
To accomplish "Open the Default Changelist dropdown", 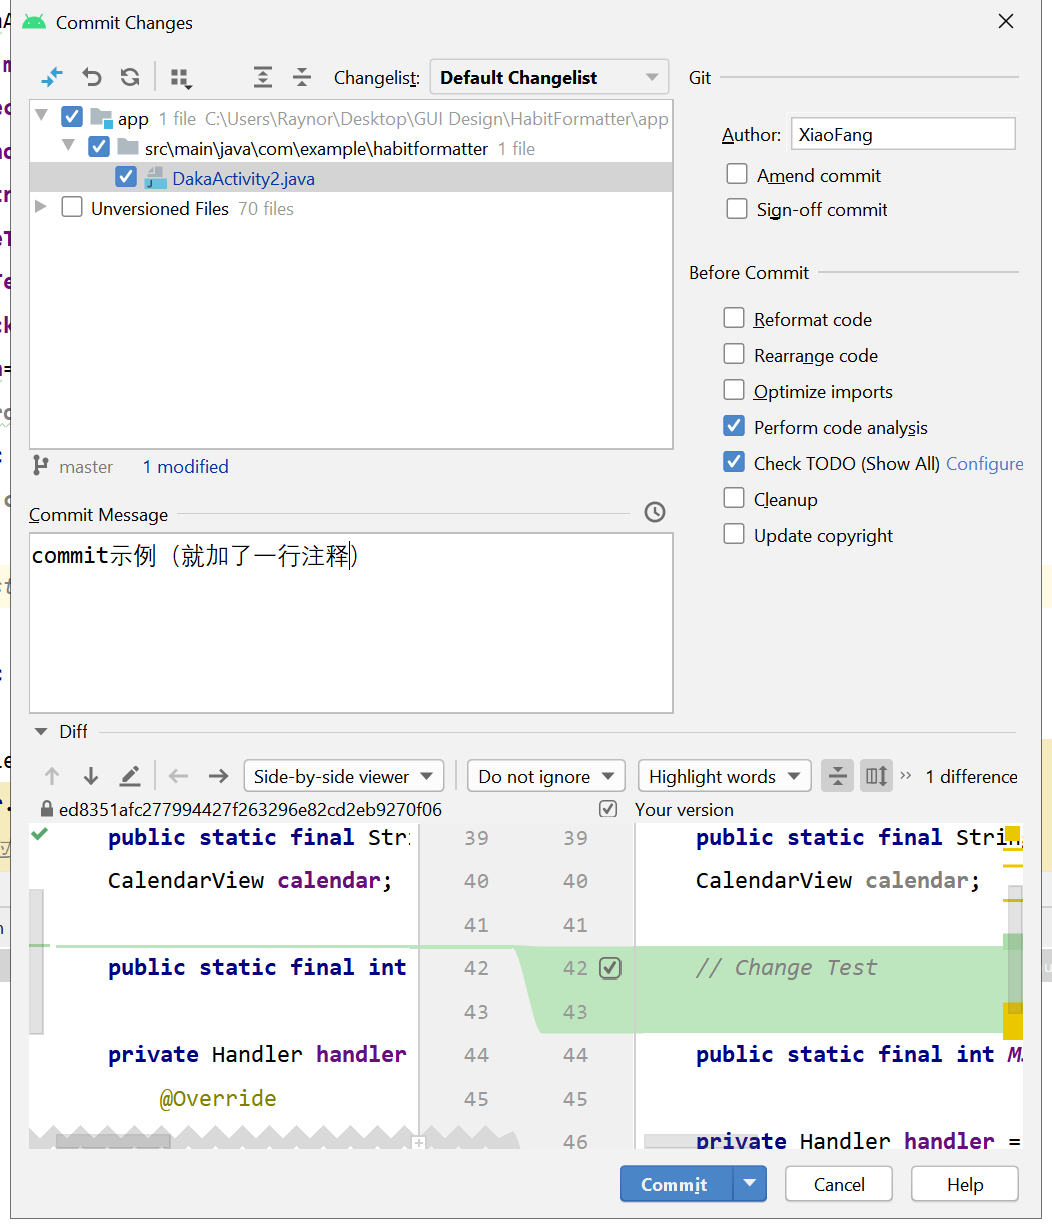I will (x=549, y=78).
